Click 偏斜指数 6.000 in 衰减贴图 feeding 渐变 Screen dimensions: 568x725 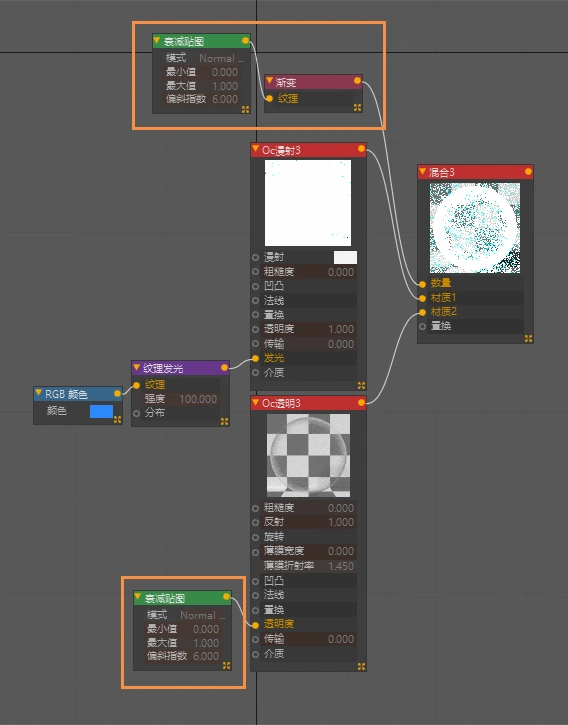[x=202, y=99]
